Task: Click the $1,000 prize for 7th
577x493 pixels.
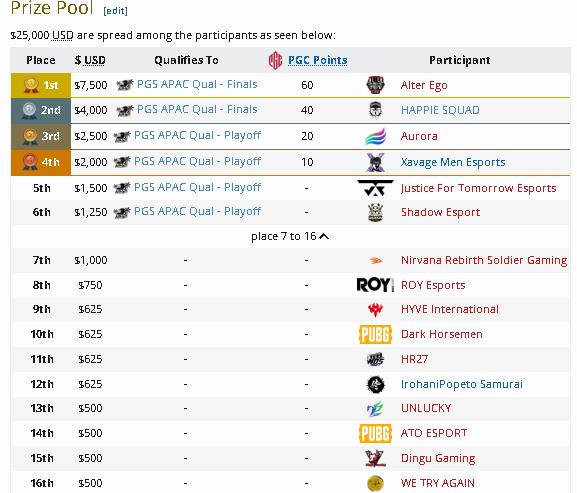Action: (91, 260)
